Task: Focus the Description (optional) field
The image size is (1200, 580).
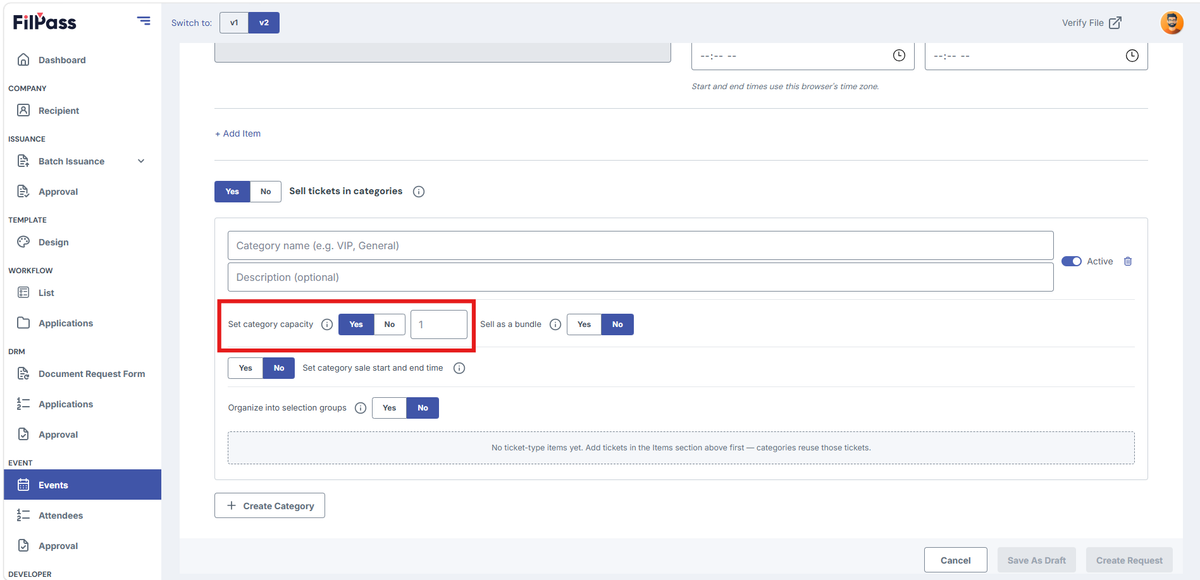Action: pos(640,277)
